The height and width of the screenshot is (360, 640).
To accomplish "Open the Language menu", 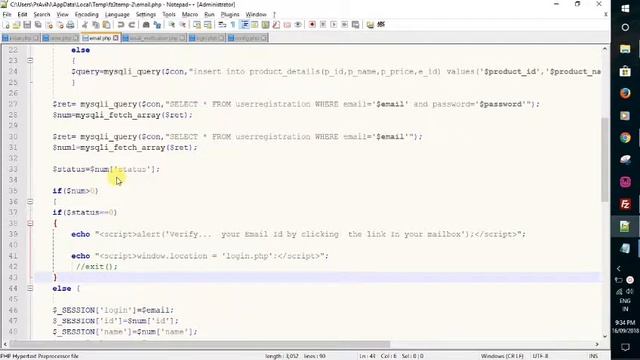I will tap(117, 14).
